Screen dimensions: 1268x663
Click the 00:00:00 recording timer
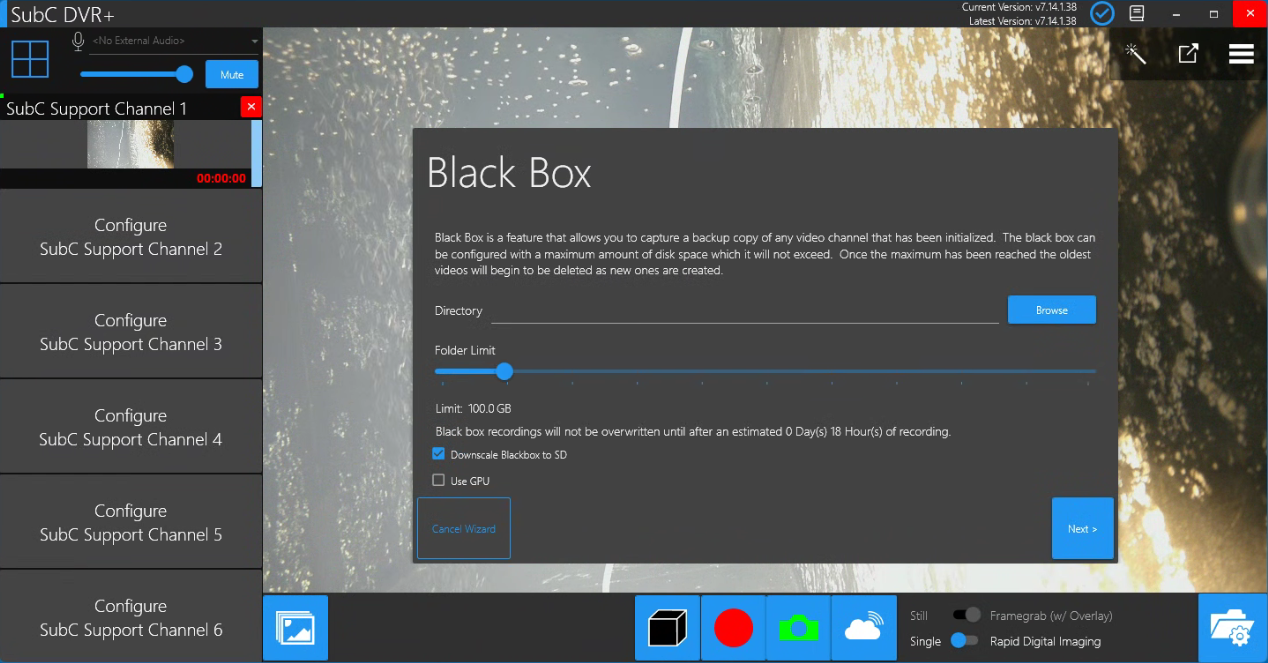click(221, 179)
